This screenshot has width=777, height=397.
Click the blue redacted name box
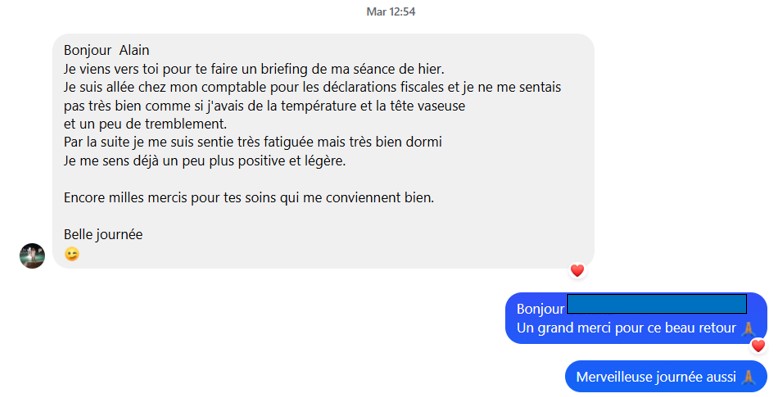pos(657,304)
